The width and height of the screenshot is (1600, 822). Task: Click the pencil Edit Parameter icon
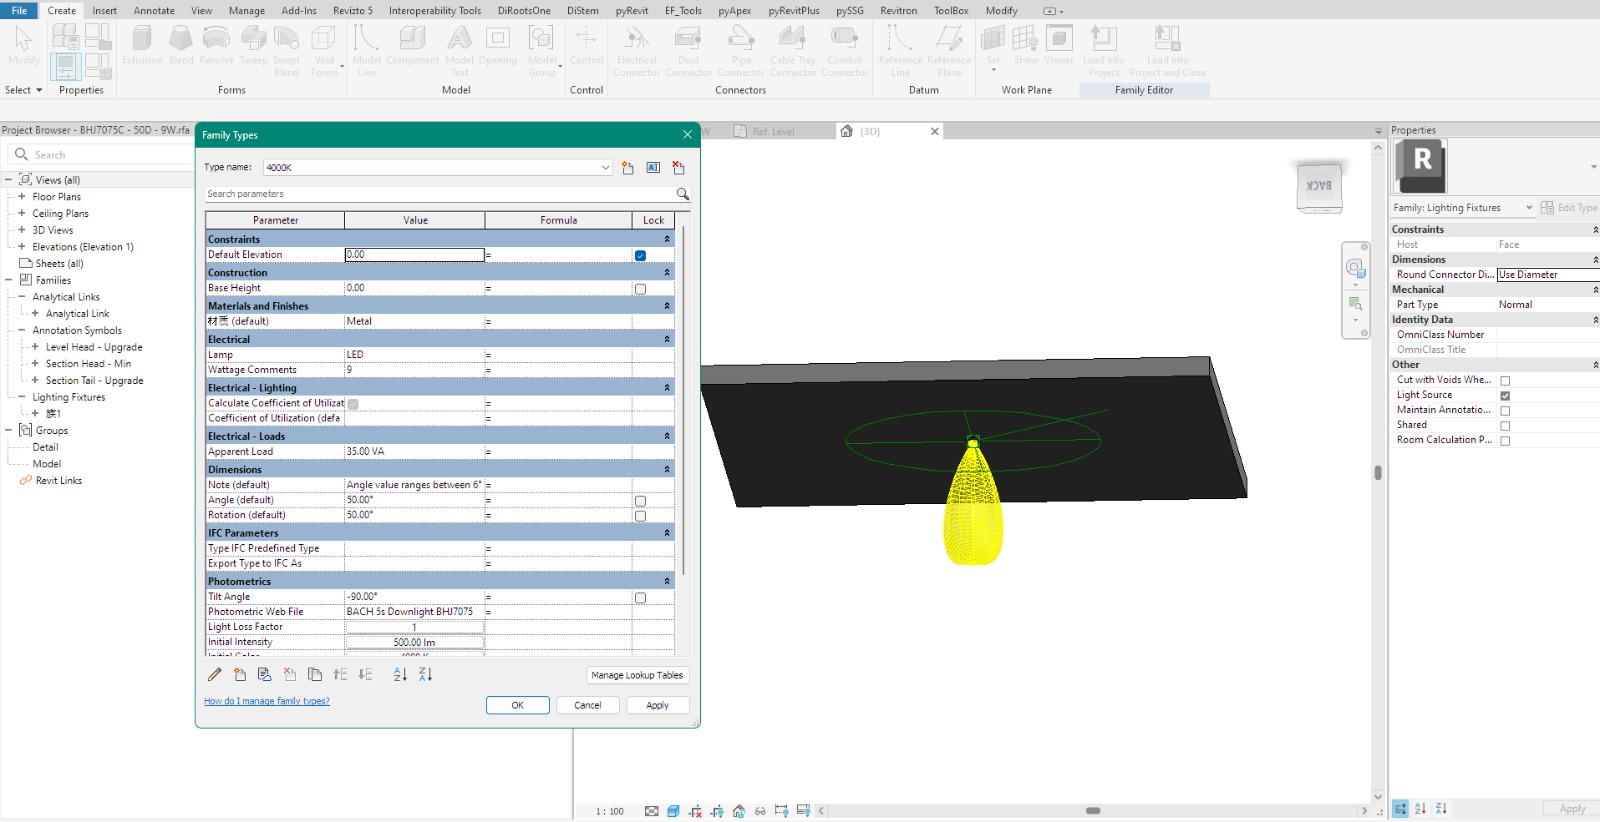215,675
